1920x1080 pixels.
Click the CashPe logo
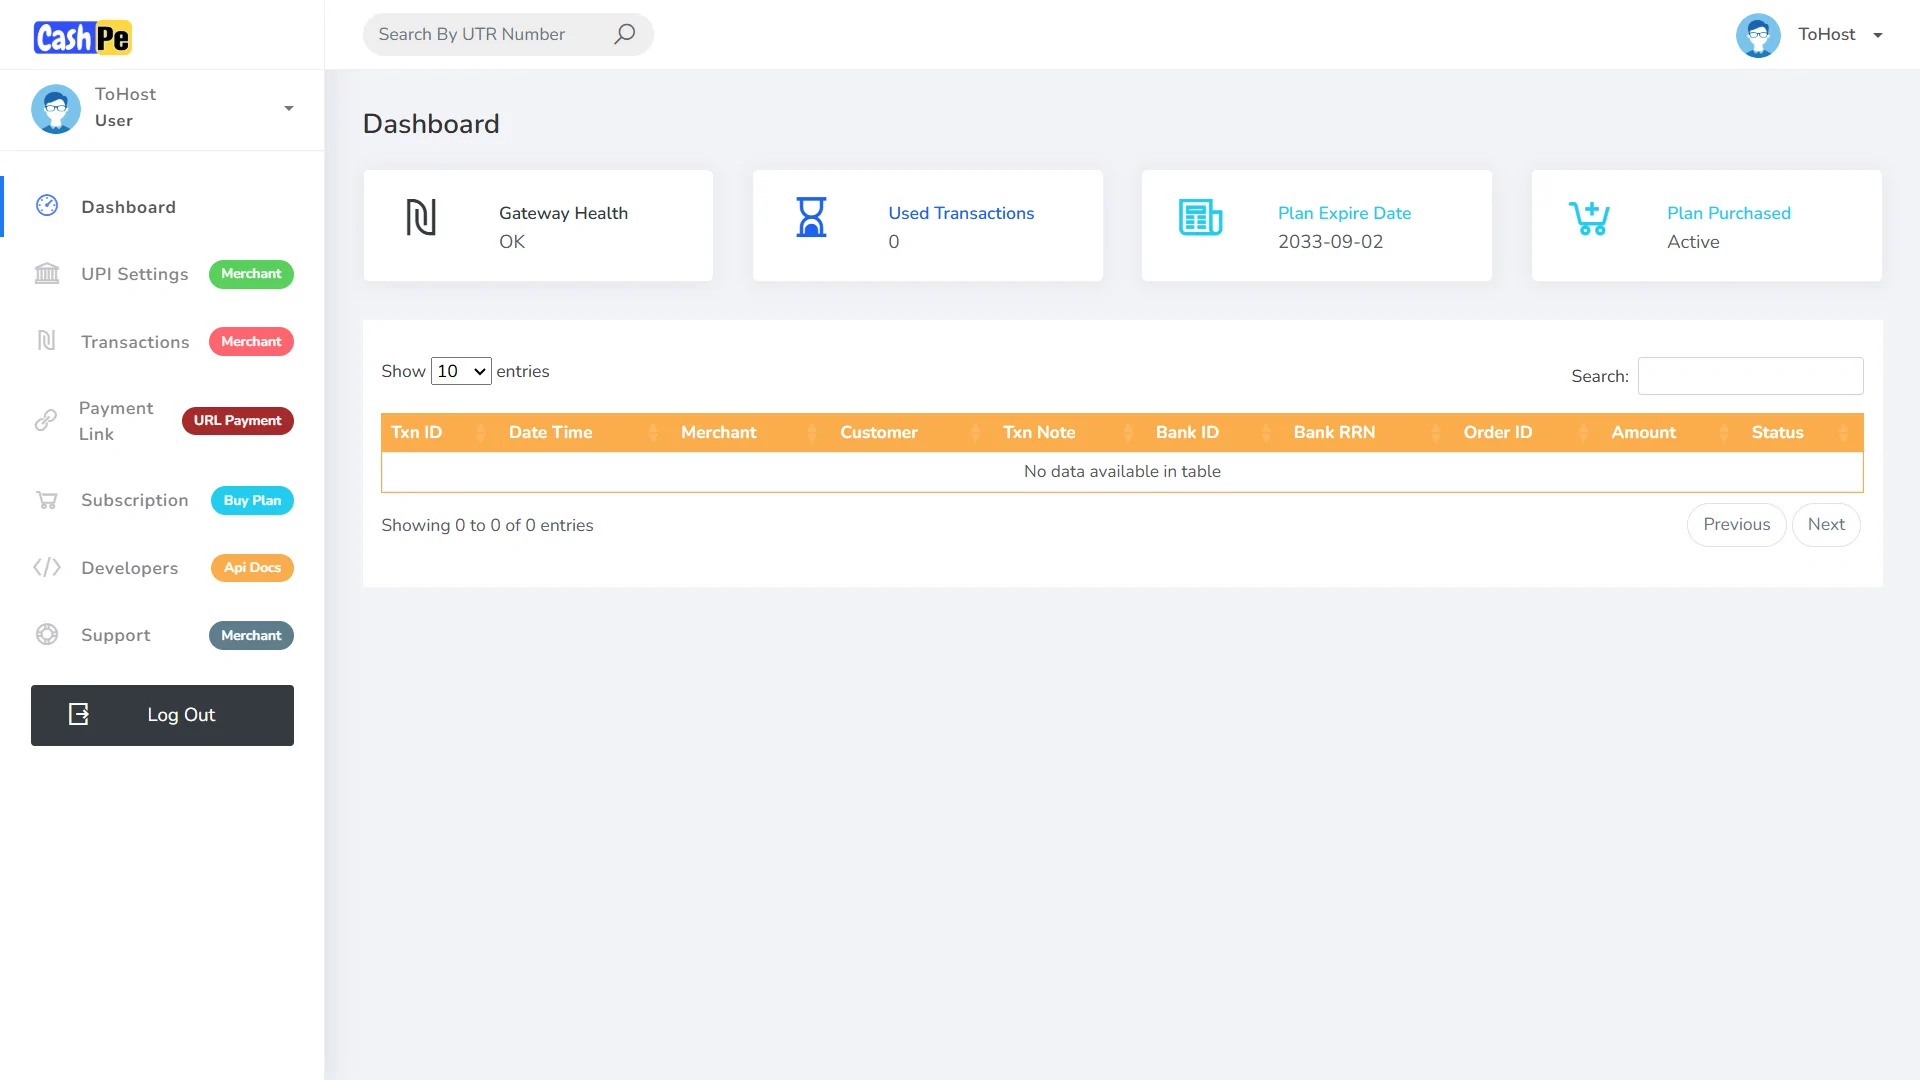pos(83,38)
